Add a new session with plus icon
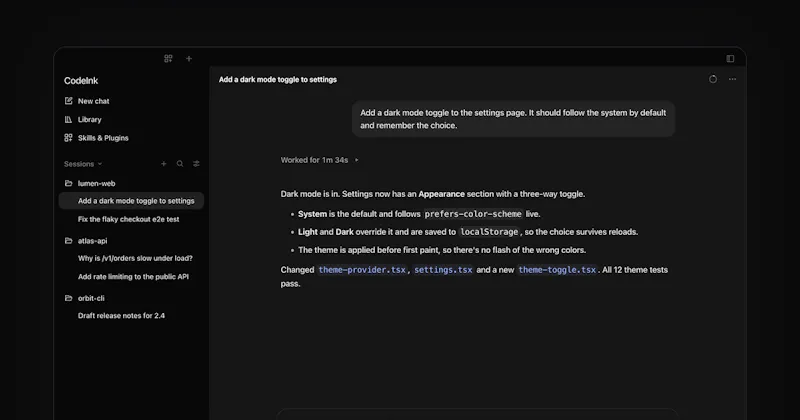 coord(164,164)
